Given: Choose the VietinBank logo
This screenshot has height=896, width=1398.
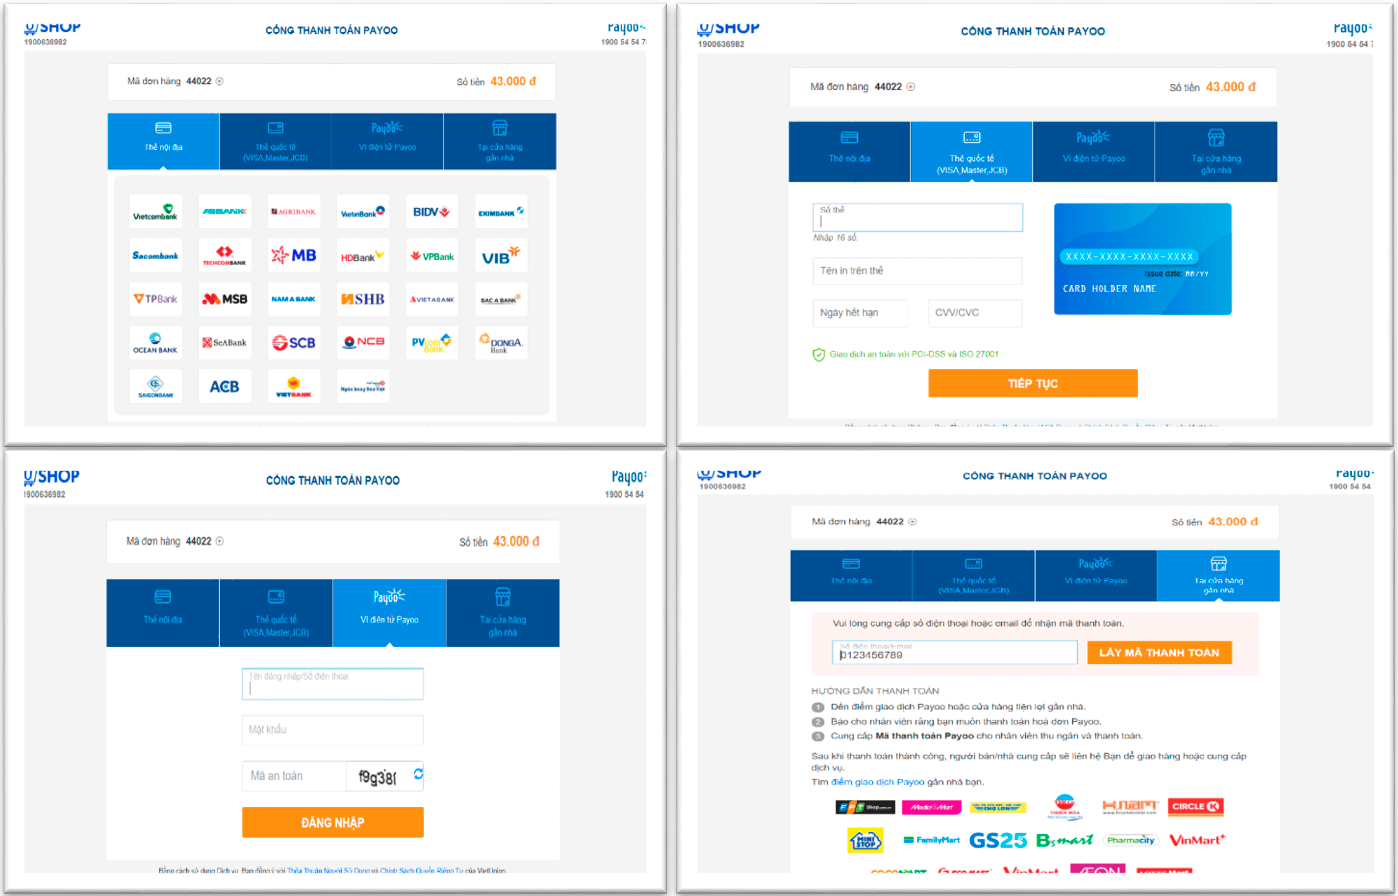Looking at the screenshot, I should point(363,212).
